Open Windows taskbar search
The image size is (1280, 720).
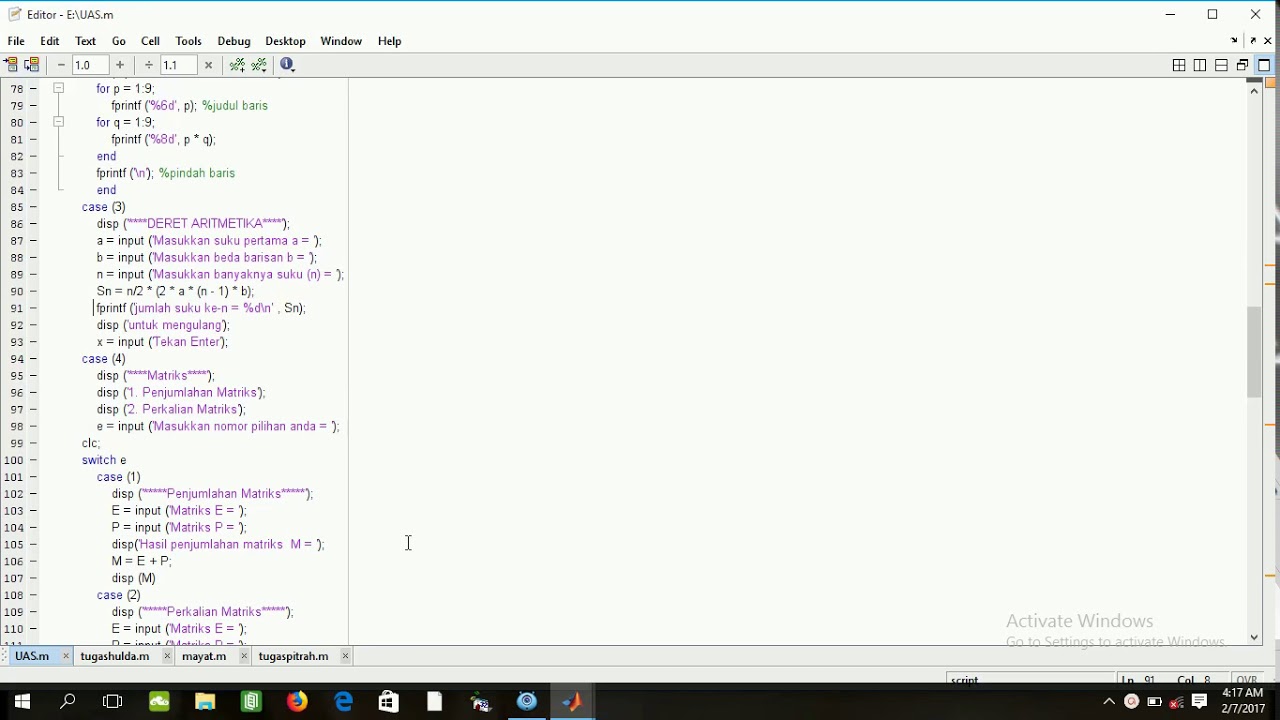click(68, 702)
